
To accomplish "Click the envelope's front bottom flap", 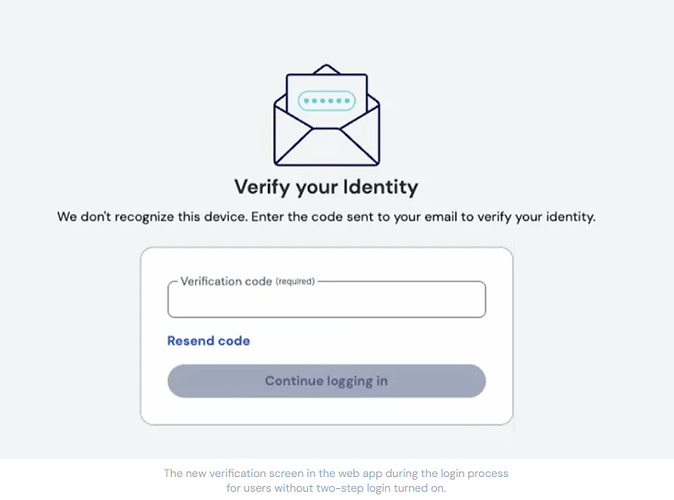I will pos(327,147).
